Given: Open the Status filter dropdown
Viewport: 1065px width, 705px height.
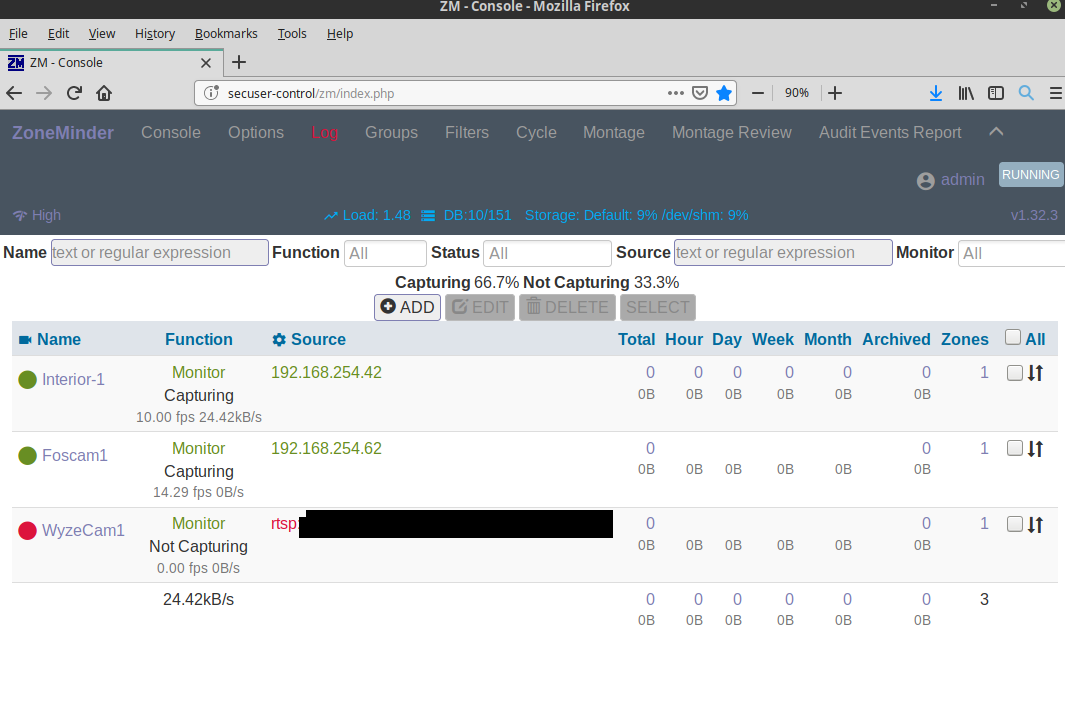Looking at the screenshot, I should [547, 253].
